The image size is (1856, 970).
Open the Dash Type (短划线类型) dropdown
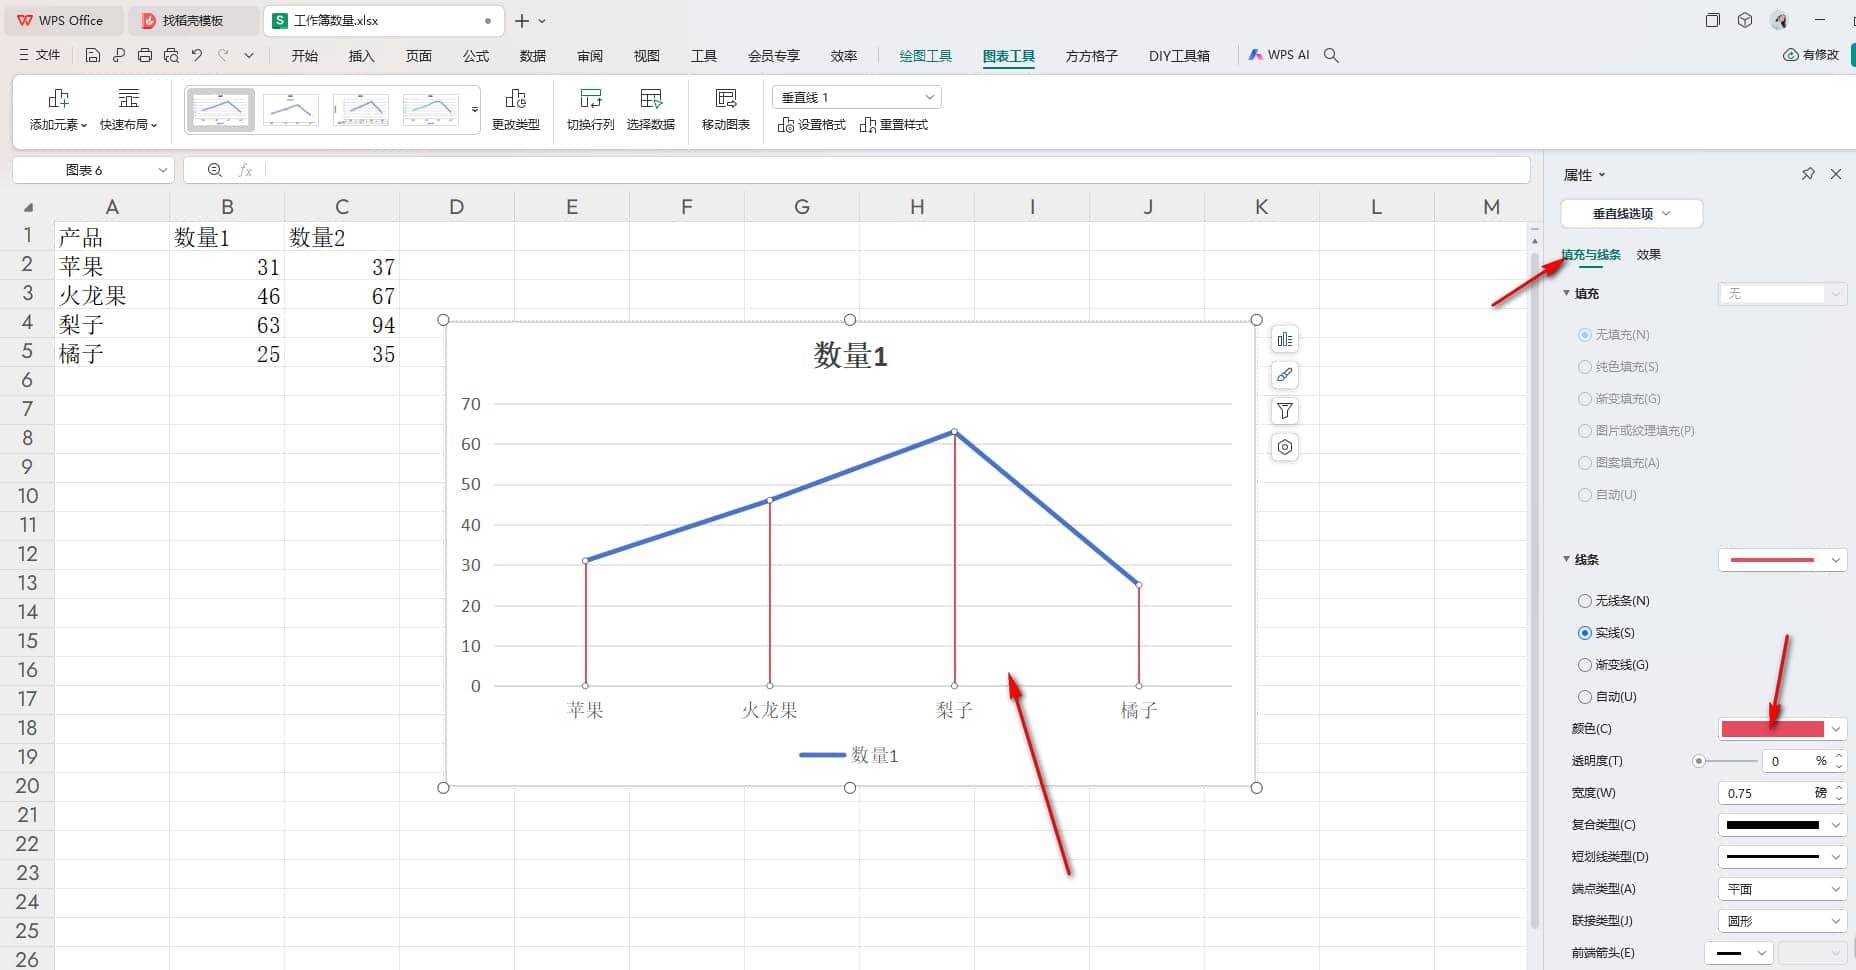pyautogui.click(x=1782, y=857)
